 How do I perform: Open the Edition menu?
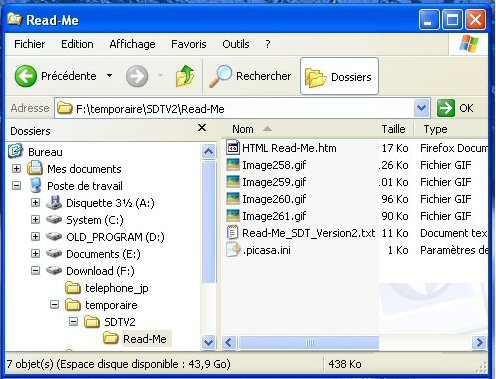[x=77, y=44]
